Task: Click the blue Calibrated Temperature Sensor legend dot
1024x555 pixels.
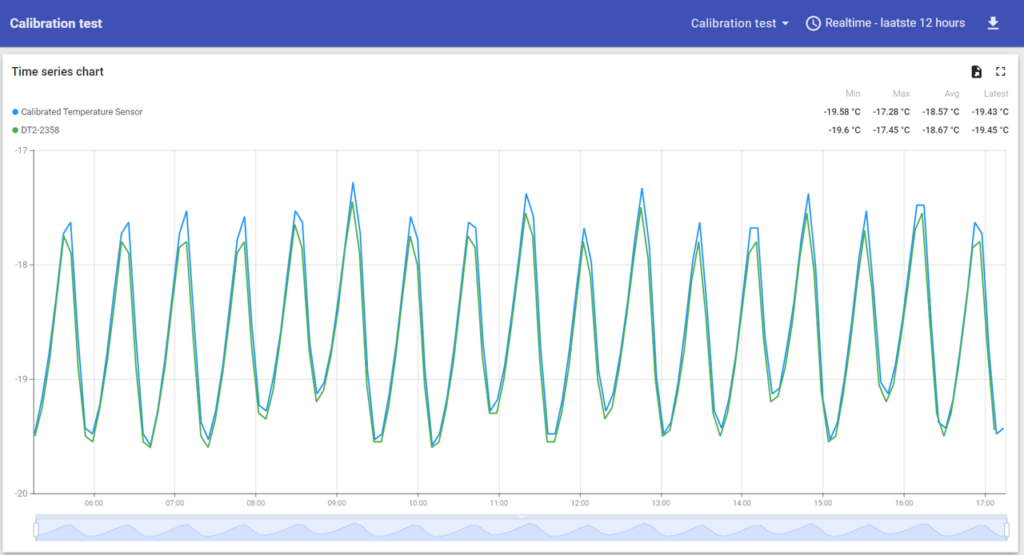Action: pyautogui.click(x=15, y=112)
